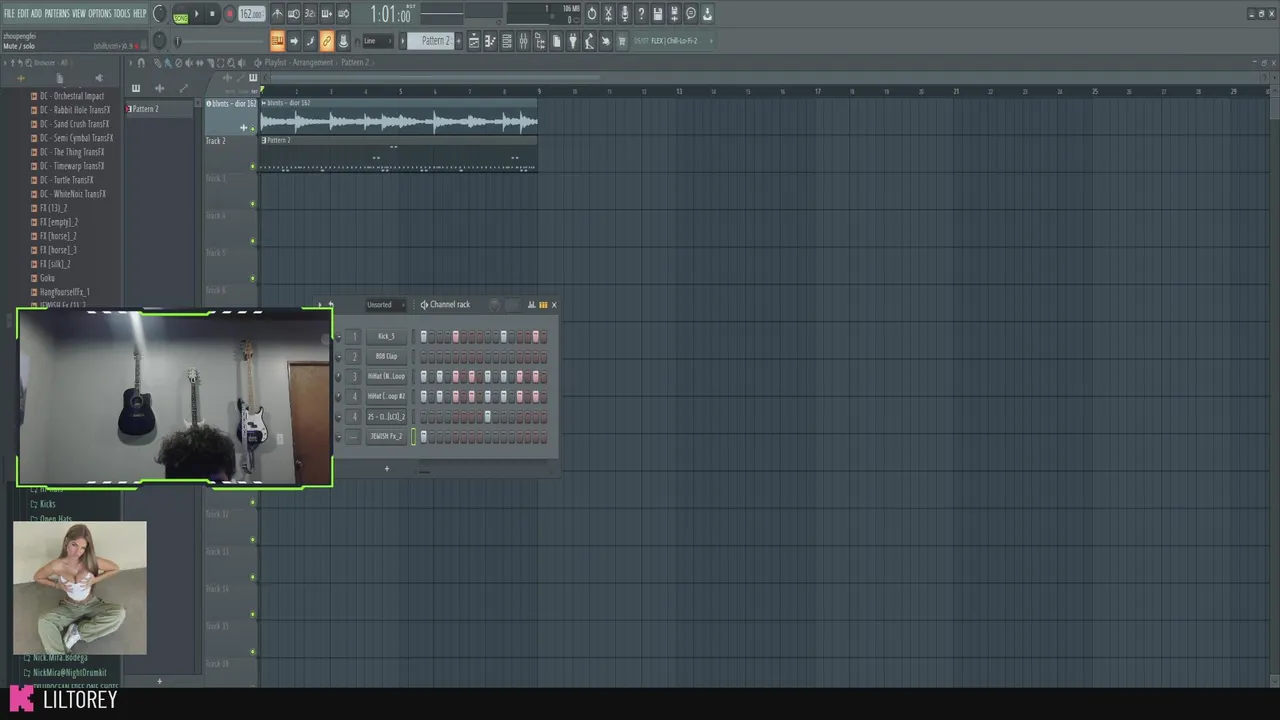Select DC - Sand Crush TransFX sample
This screenshot has width=1280, height=720.
74,124
